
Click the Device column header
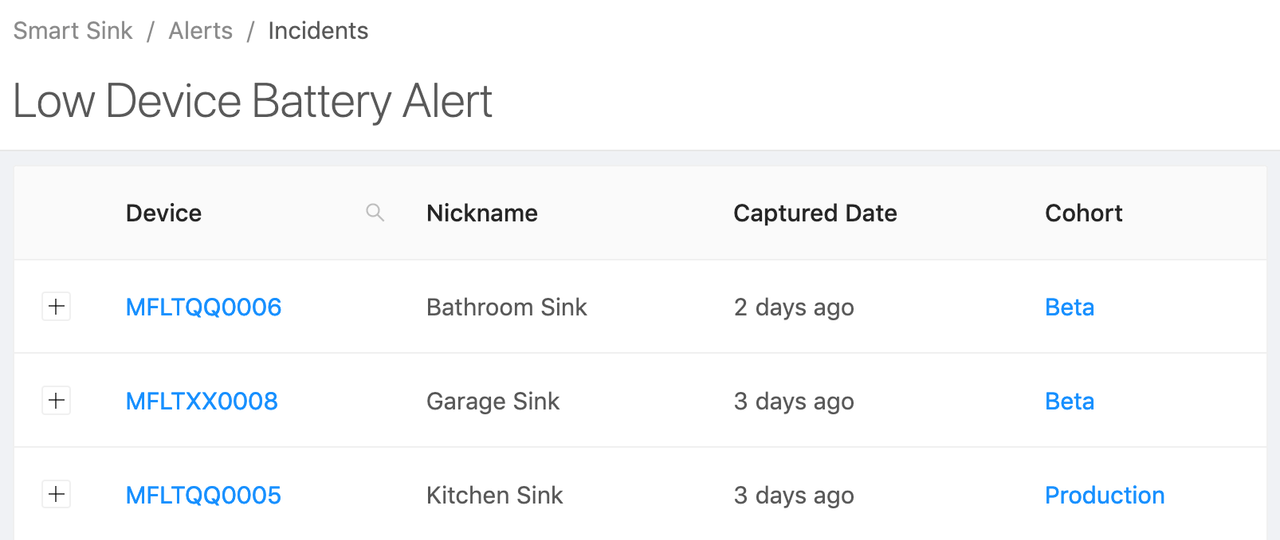point(164,213)
